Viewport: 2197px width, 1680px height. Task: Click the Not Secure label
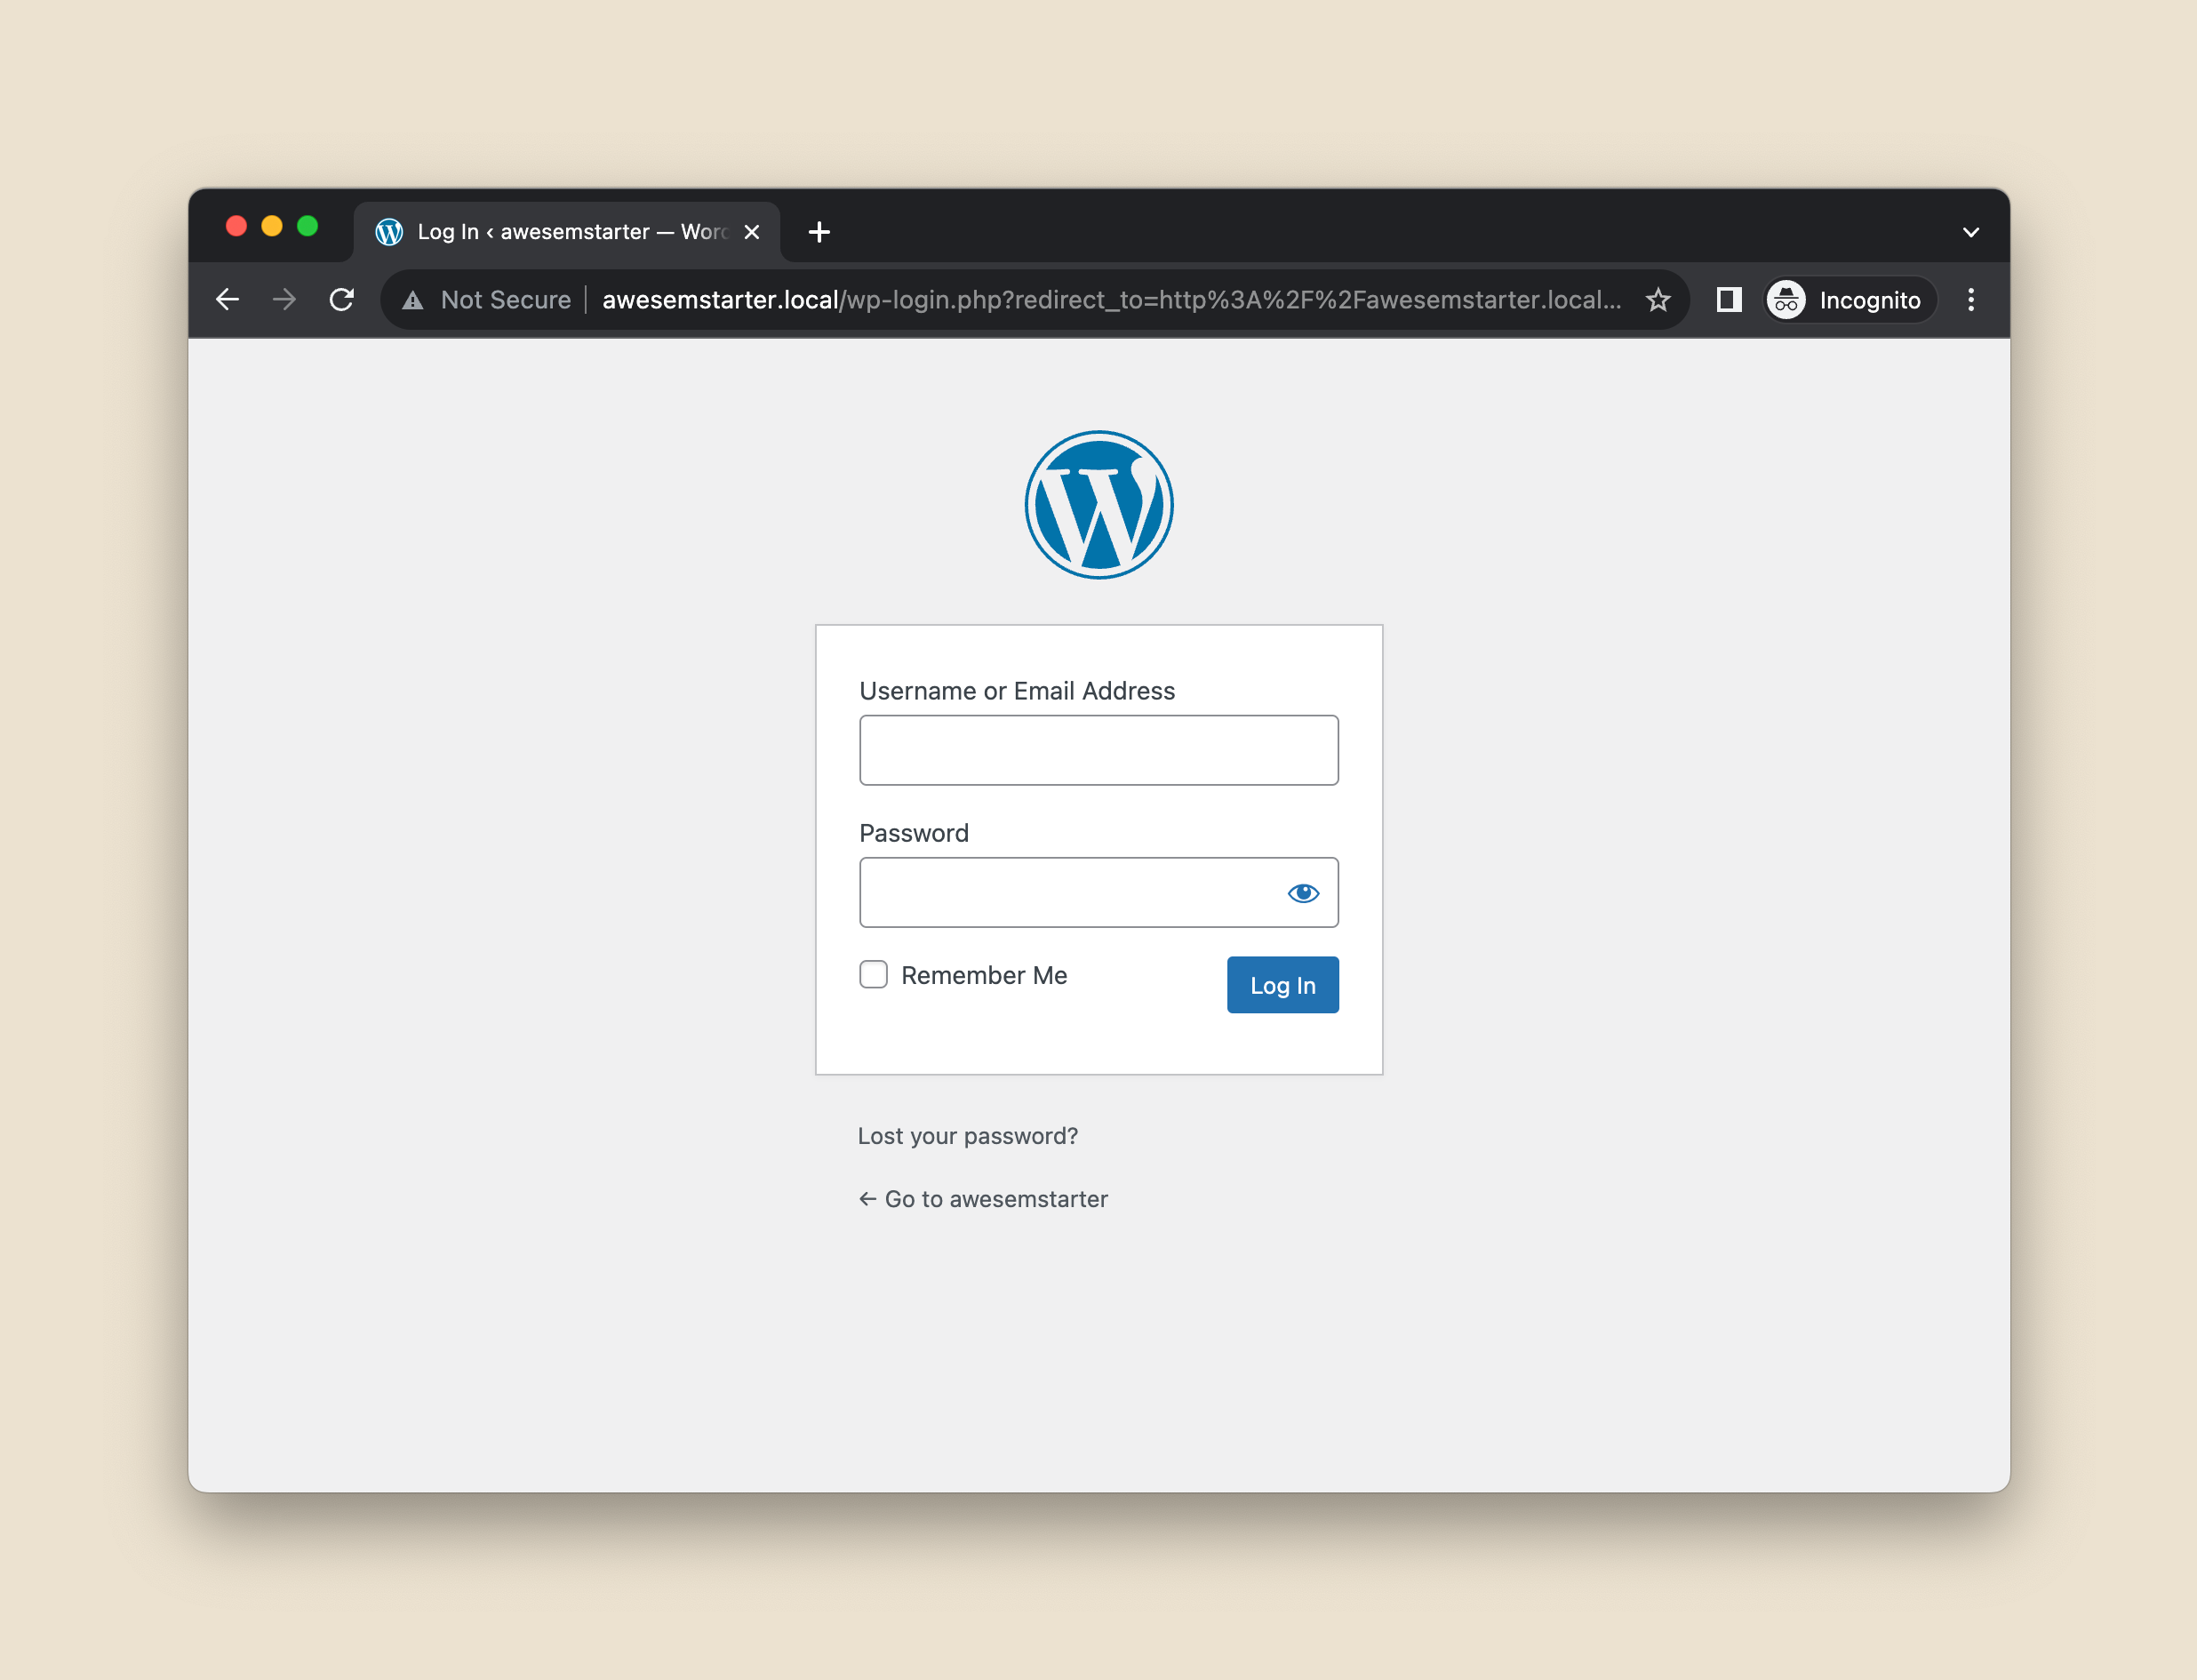tap(506, 300)
